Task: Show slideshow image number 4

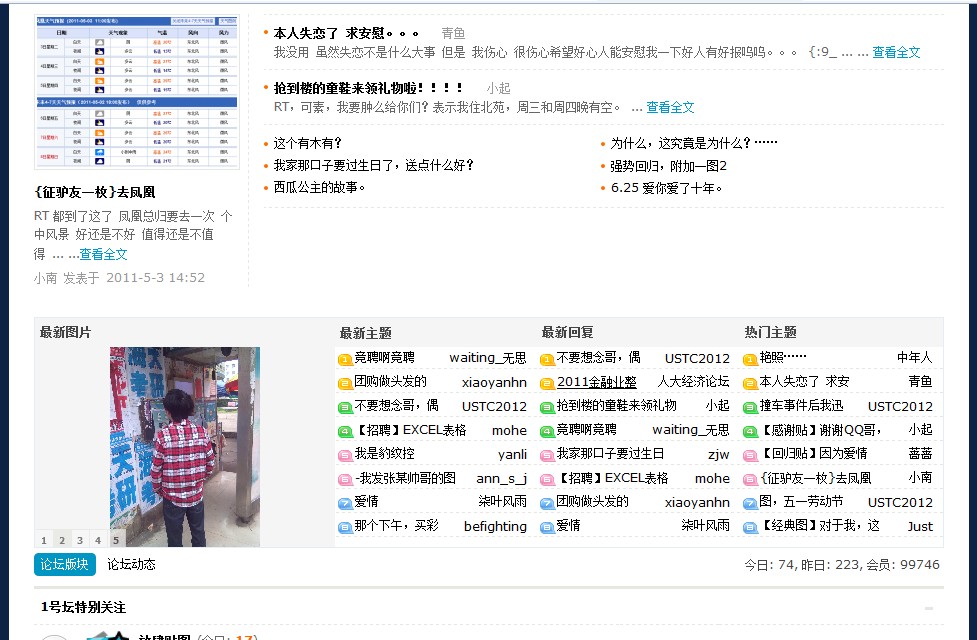Action: 98,540
